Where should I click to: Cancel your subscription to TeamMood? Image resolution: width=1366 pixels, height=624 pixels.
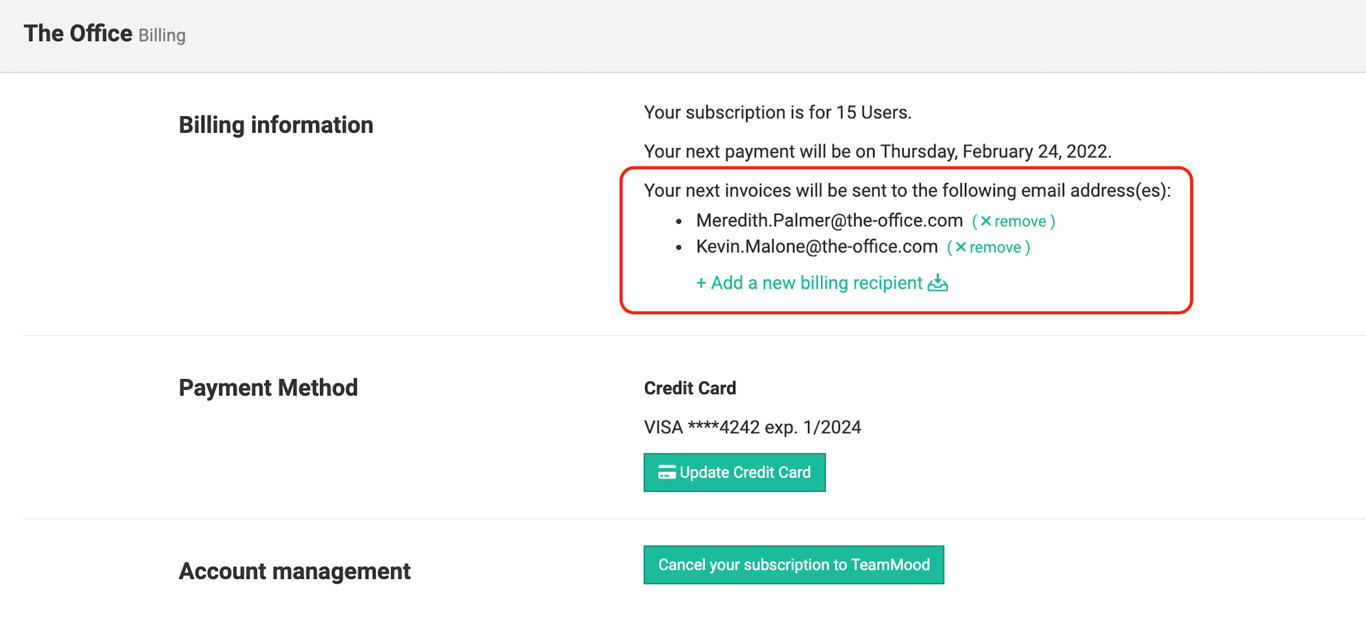point(793,565)
